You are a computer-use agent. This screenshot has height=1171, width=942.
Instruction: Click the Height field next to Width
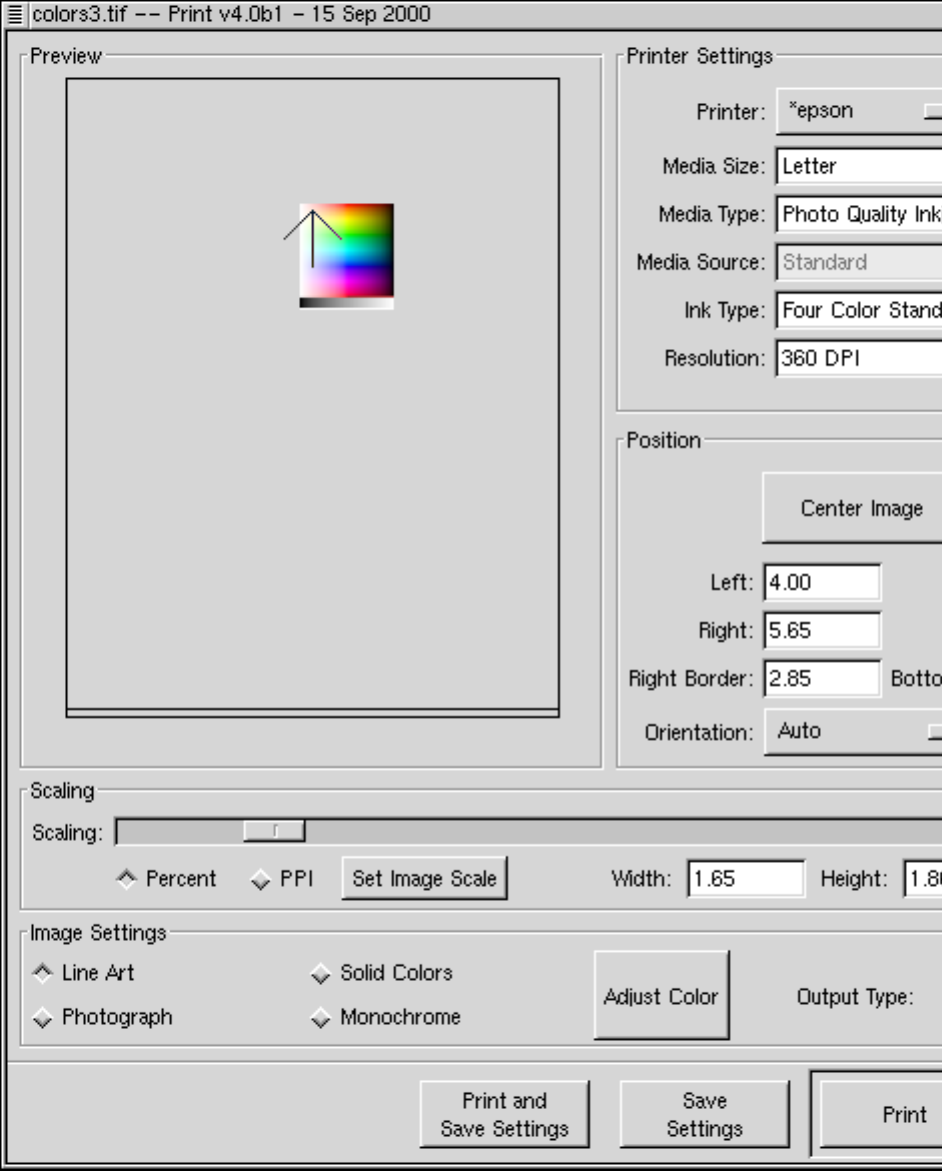coord(923,878)
